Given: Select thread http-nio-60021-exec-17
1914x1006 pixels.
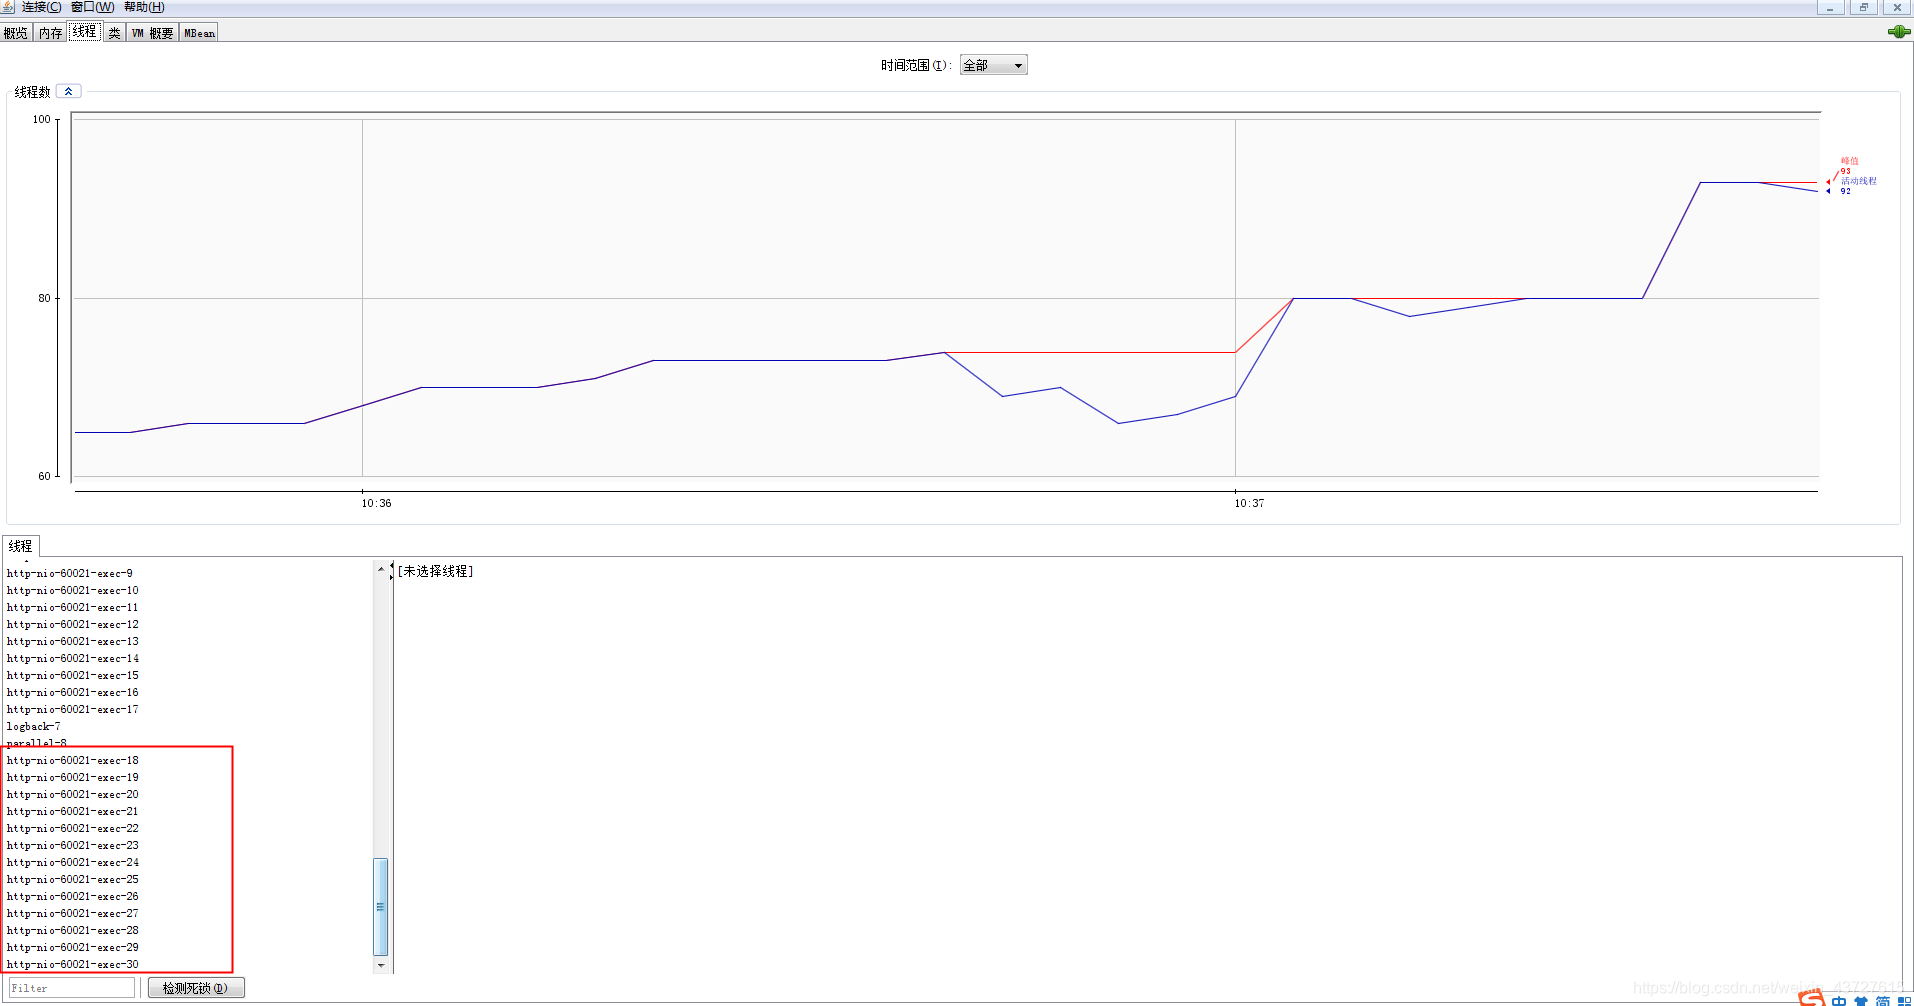Looking at the screenshot, I should click(x=73, y=710).
